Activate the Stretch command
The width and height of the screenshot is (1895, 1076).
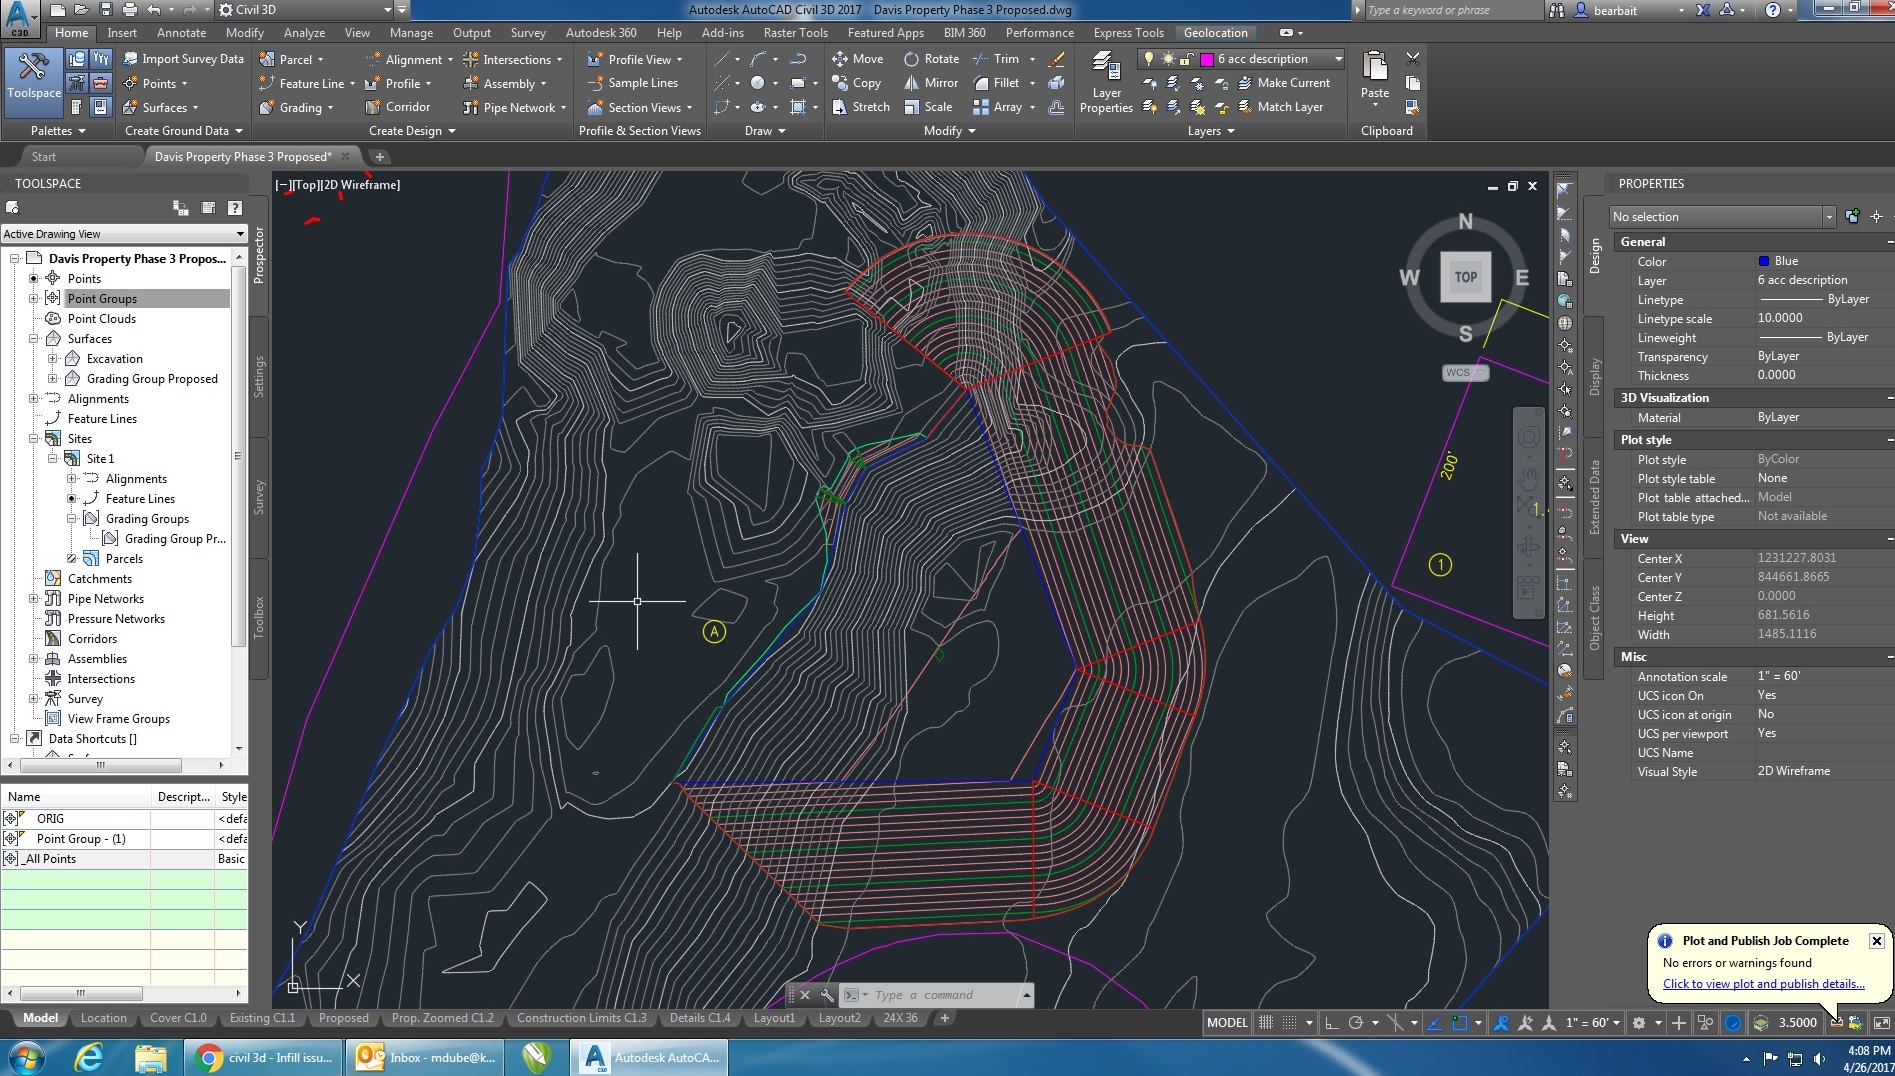point(859,107)
